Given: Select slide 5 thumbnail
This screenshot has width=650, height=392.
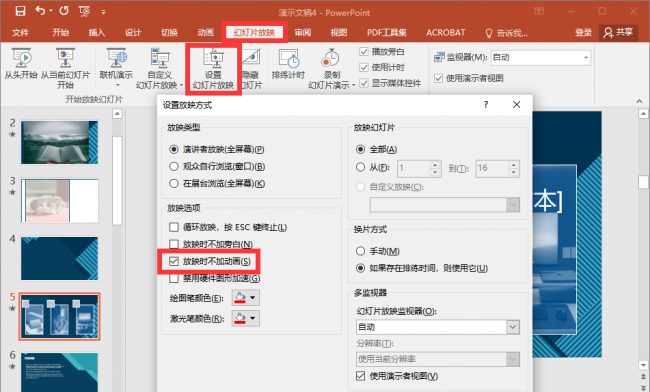Looking at the screenshot, I should click(60, 317).
